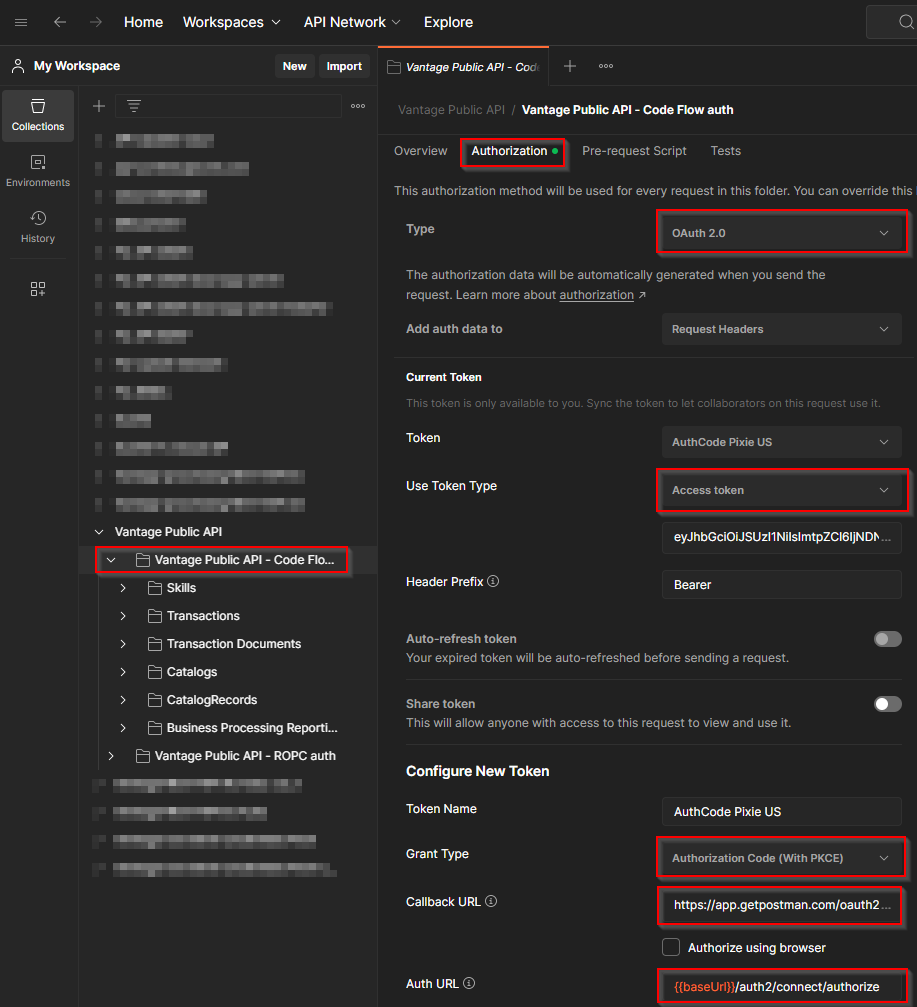917x1007 pixels.
Task: Click the Header Prefix info icon
Action: pos(493,581)
